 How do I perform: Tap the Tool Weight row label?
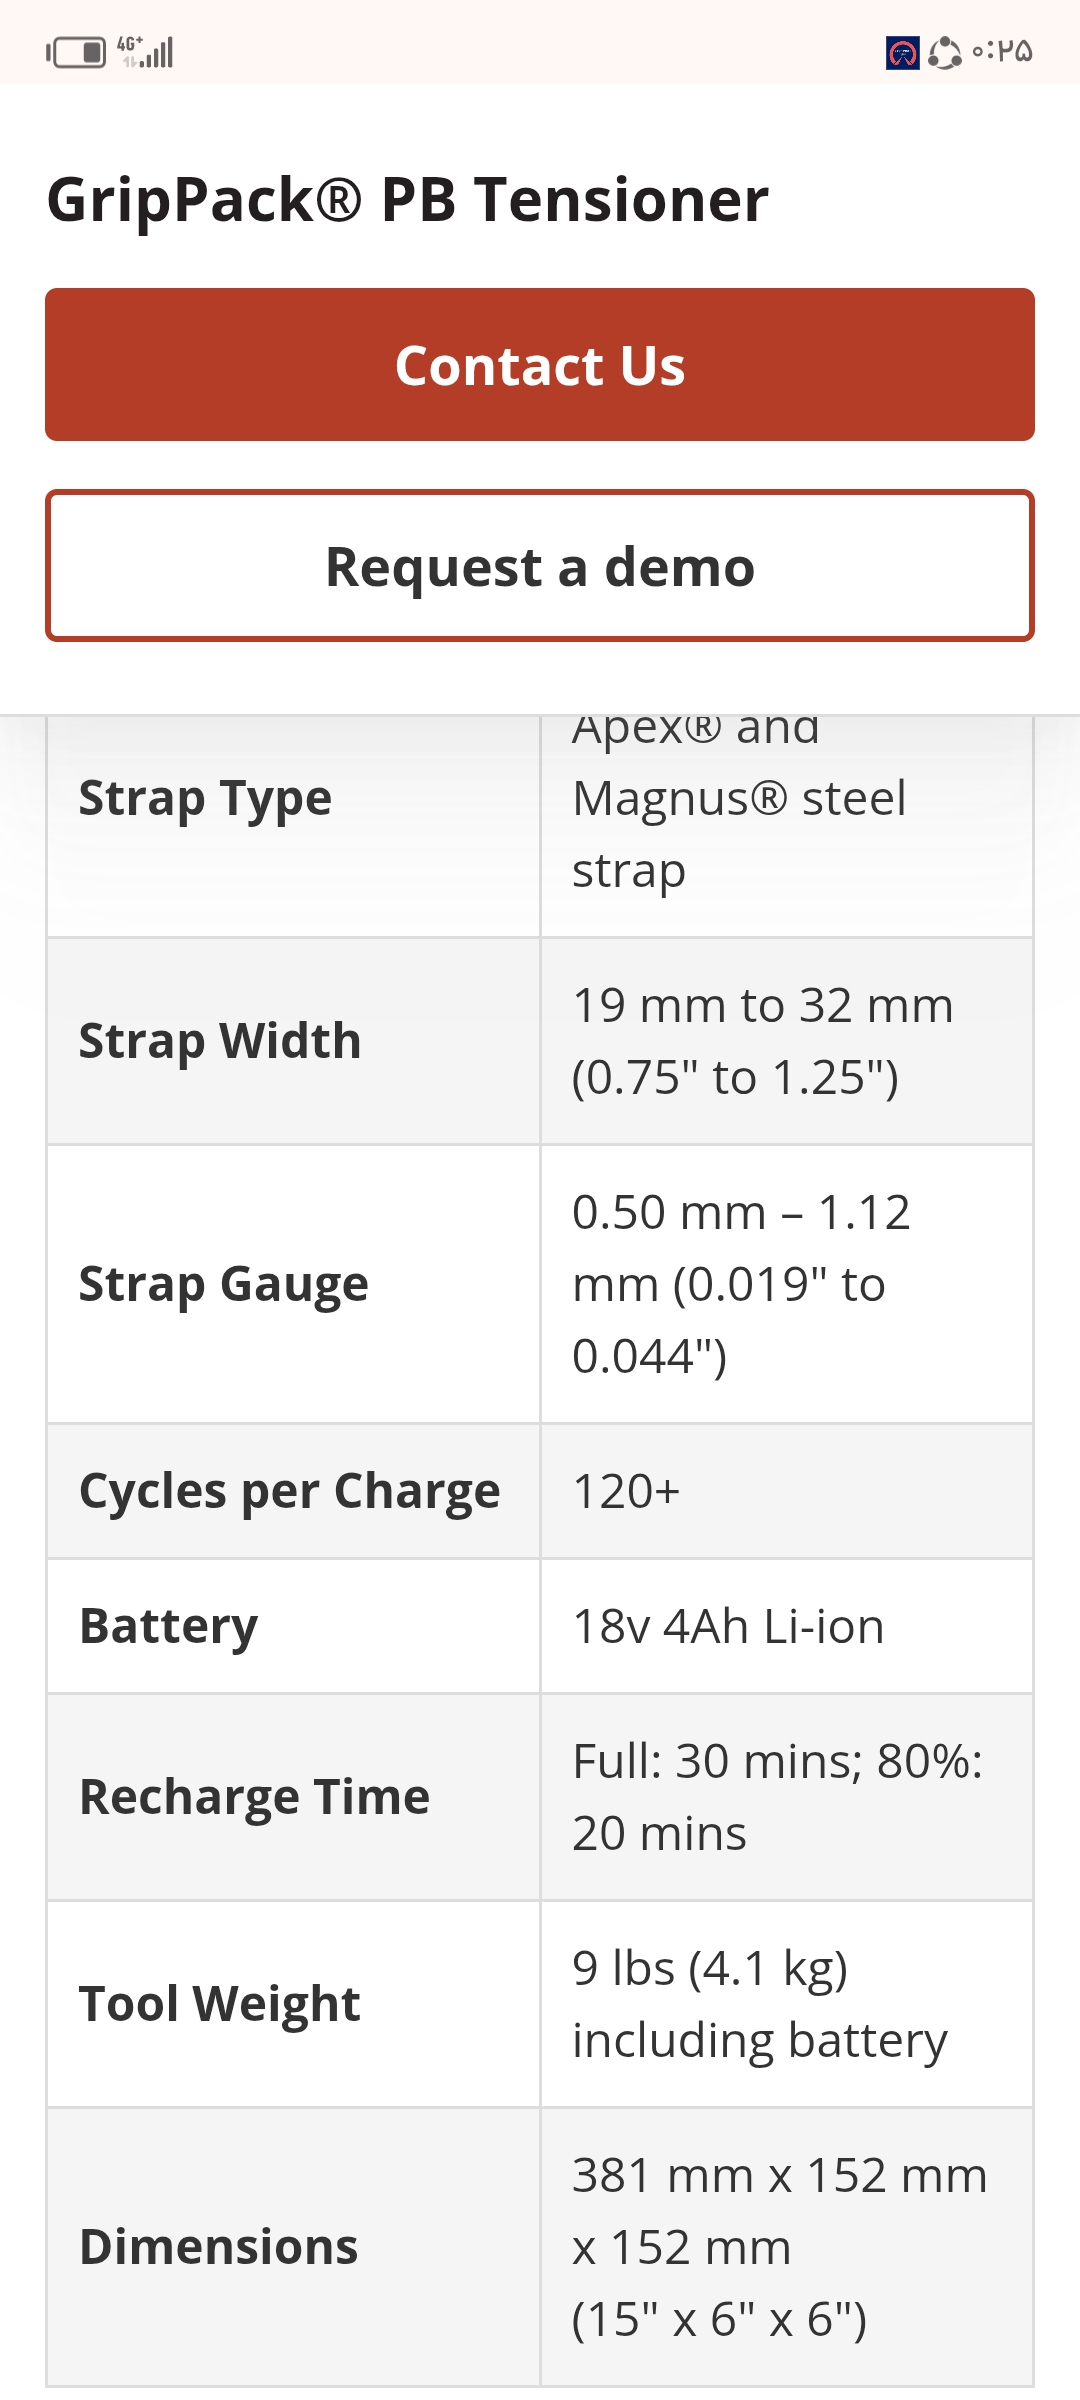click(x=219, y=2004)
